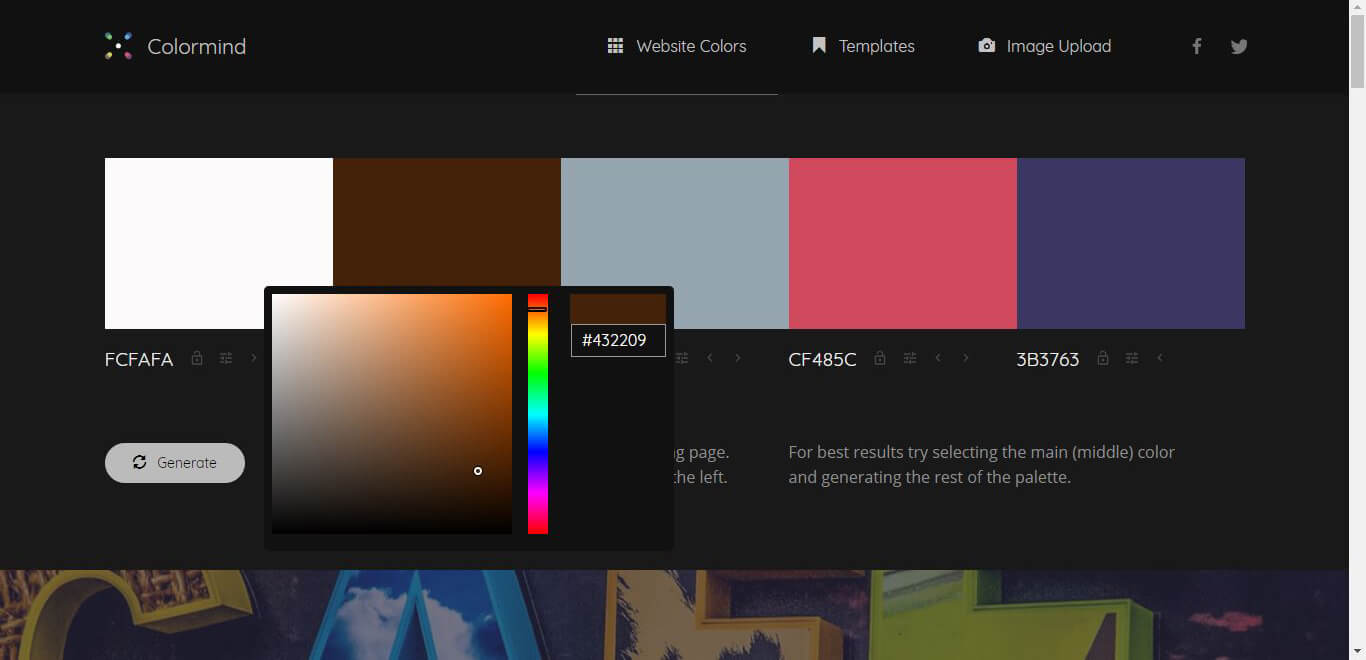
Task: Shift FCFAFA right using its chevron
Action: (x=252, y=357)
